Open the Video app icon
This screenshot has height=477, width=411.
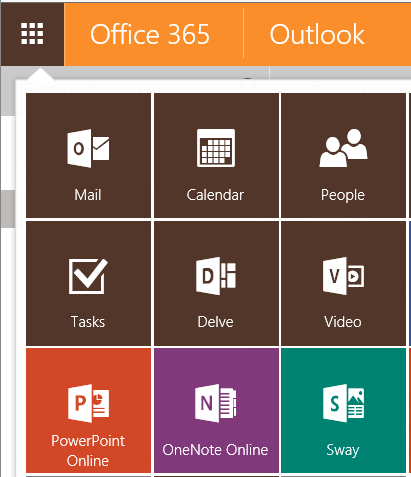(x=343, y=276)
